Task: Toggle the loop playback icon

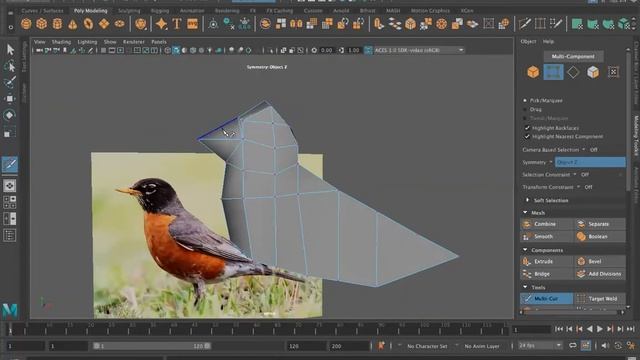Action: coord(573,346)
